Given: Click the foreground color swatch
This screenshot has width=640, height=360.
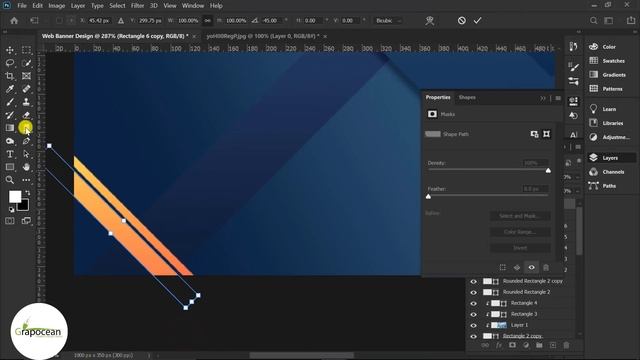Looking at the screenshot, I should pos(15,197).
